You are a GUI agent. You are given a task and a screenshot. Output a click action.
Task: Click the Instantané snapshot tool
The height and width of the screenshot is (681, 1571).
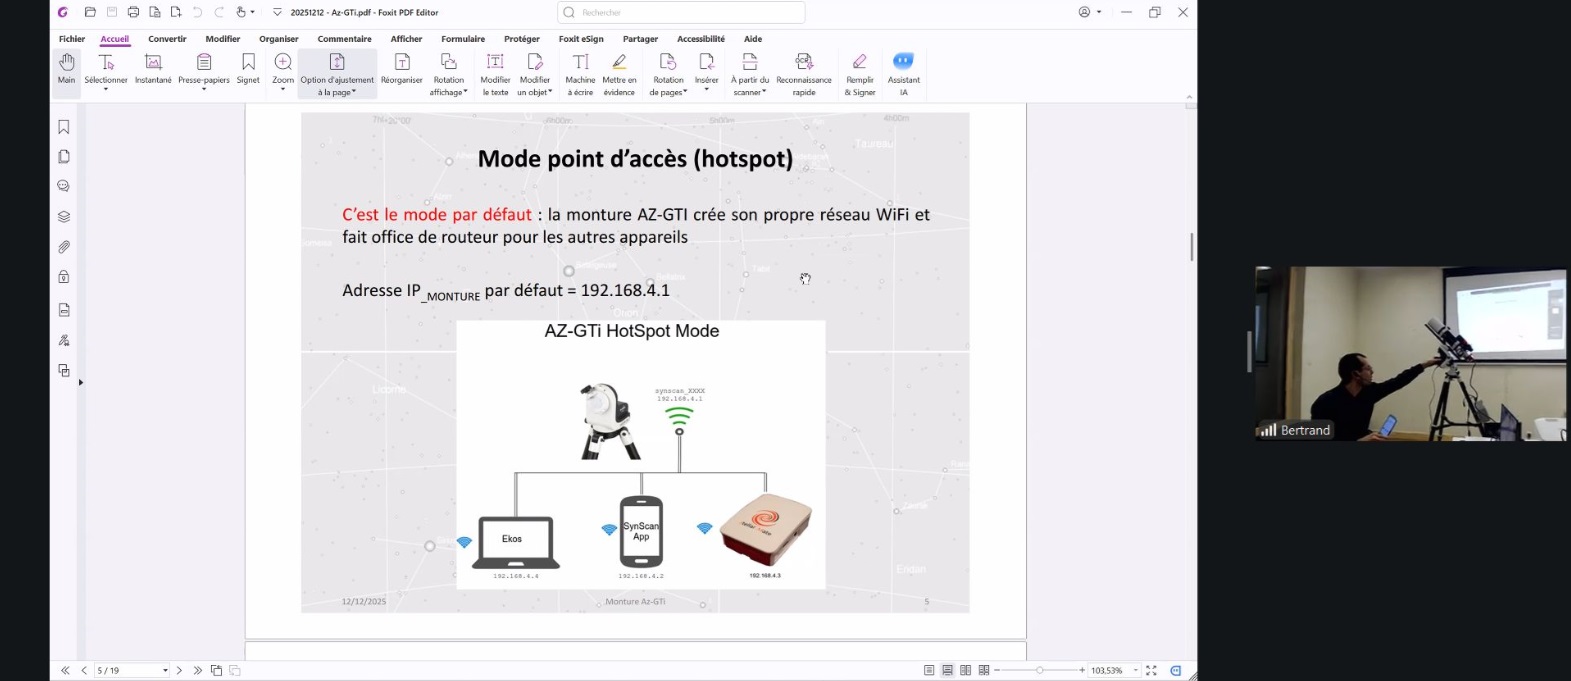pyautogui.click(x=153, y=69)
